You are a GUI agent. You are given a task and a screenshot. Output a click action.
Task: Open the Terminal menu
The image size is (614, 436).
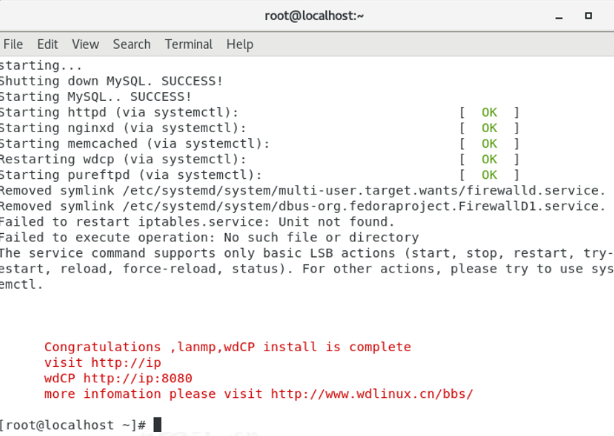tap(188, 44)
